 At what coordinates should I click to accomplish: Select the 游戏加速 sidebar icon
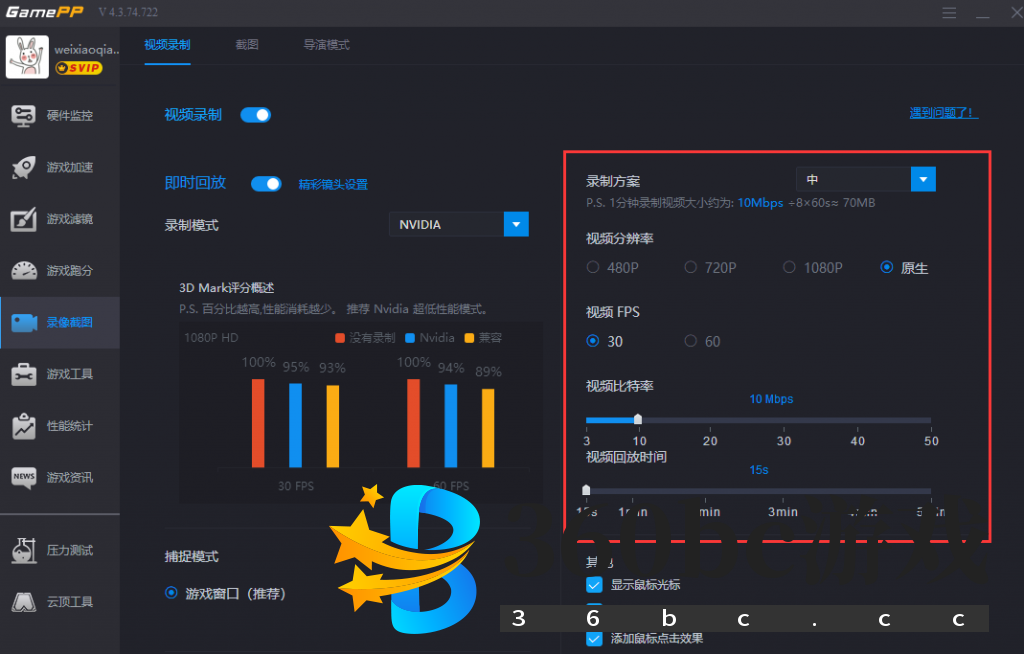tap(60, 167)
